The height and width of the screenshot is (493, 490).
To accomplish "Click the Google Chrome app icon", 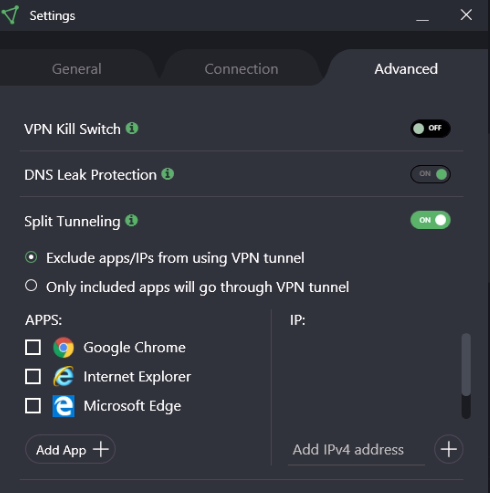I will [x=63, y=347].
